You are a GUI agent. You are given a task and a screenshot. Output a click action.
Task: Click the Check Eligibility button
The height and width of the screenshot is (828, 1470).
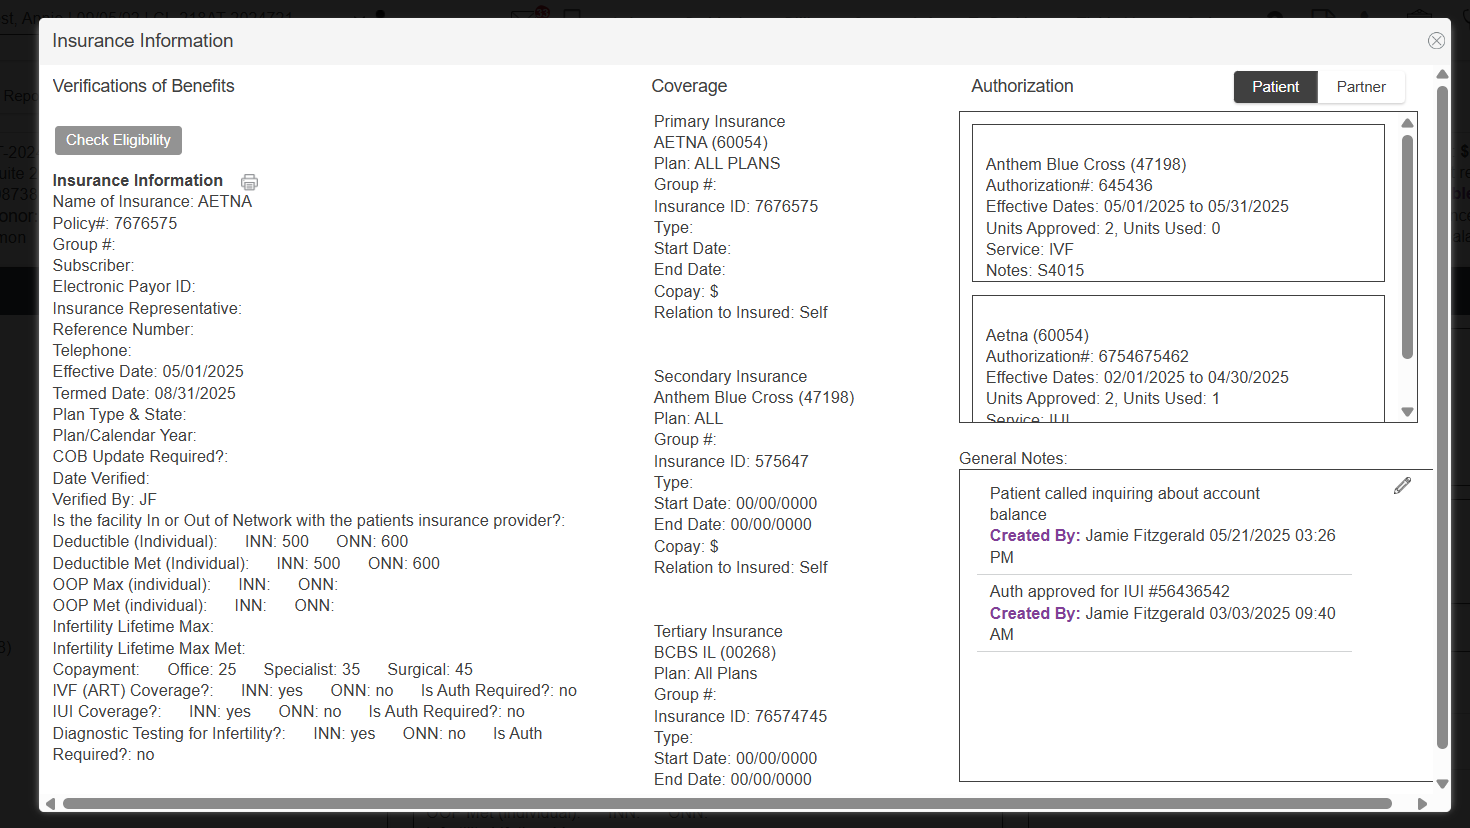pyautogui.click(x=118, y=140)
